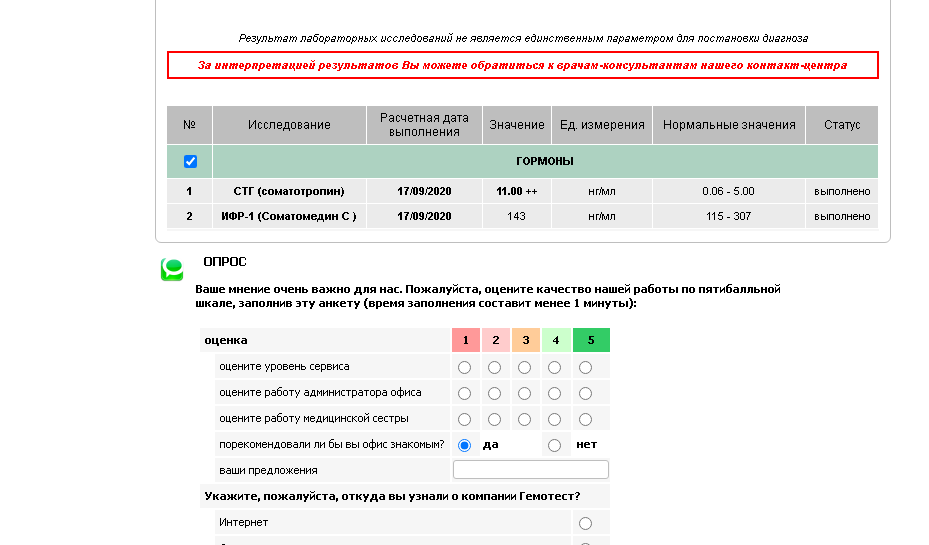929x545 pixels.
Task: Rate уровень сервиса with score 1
Action: [x=464, y=367]
